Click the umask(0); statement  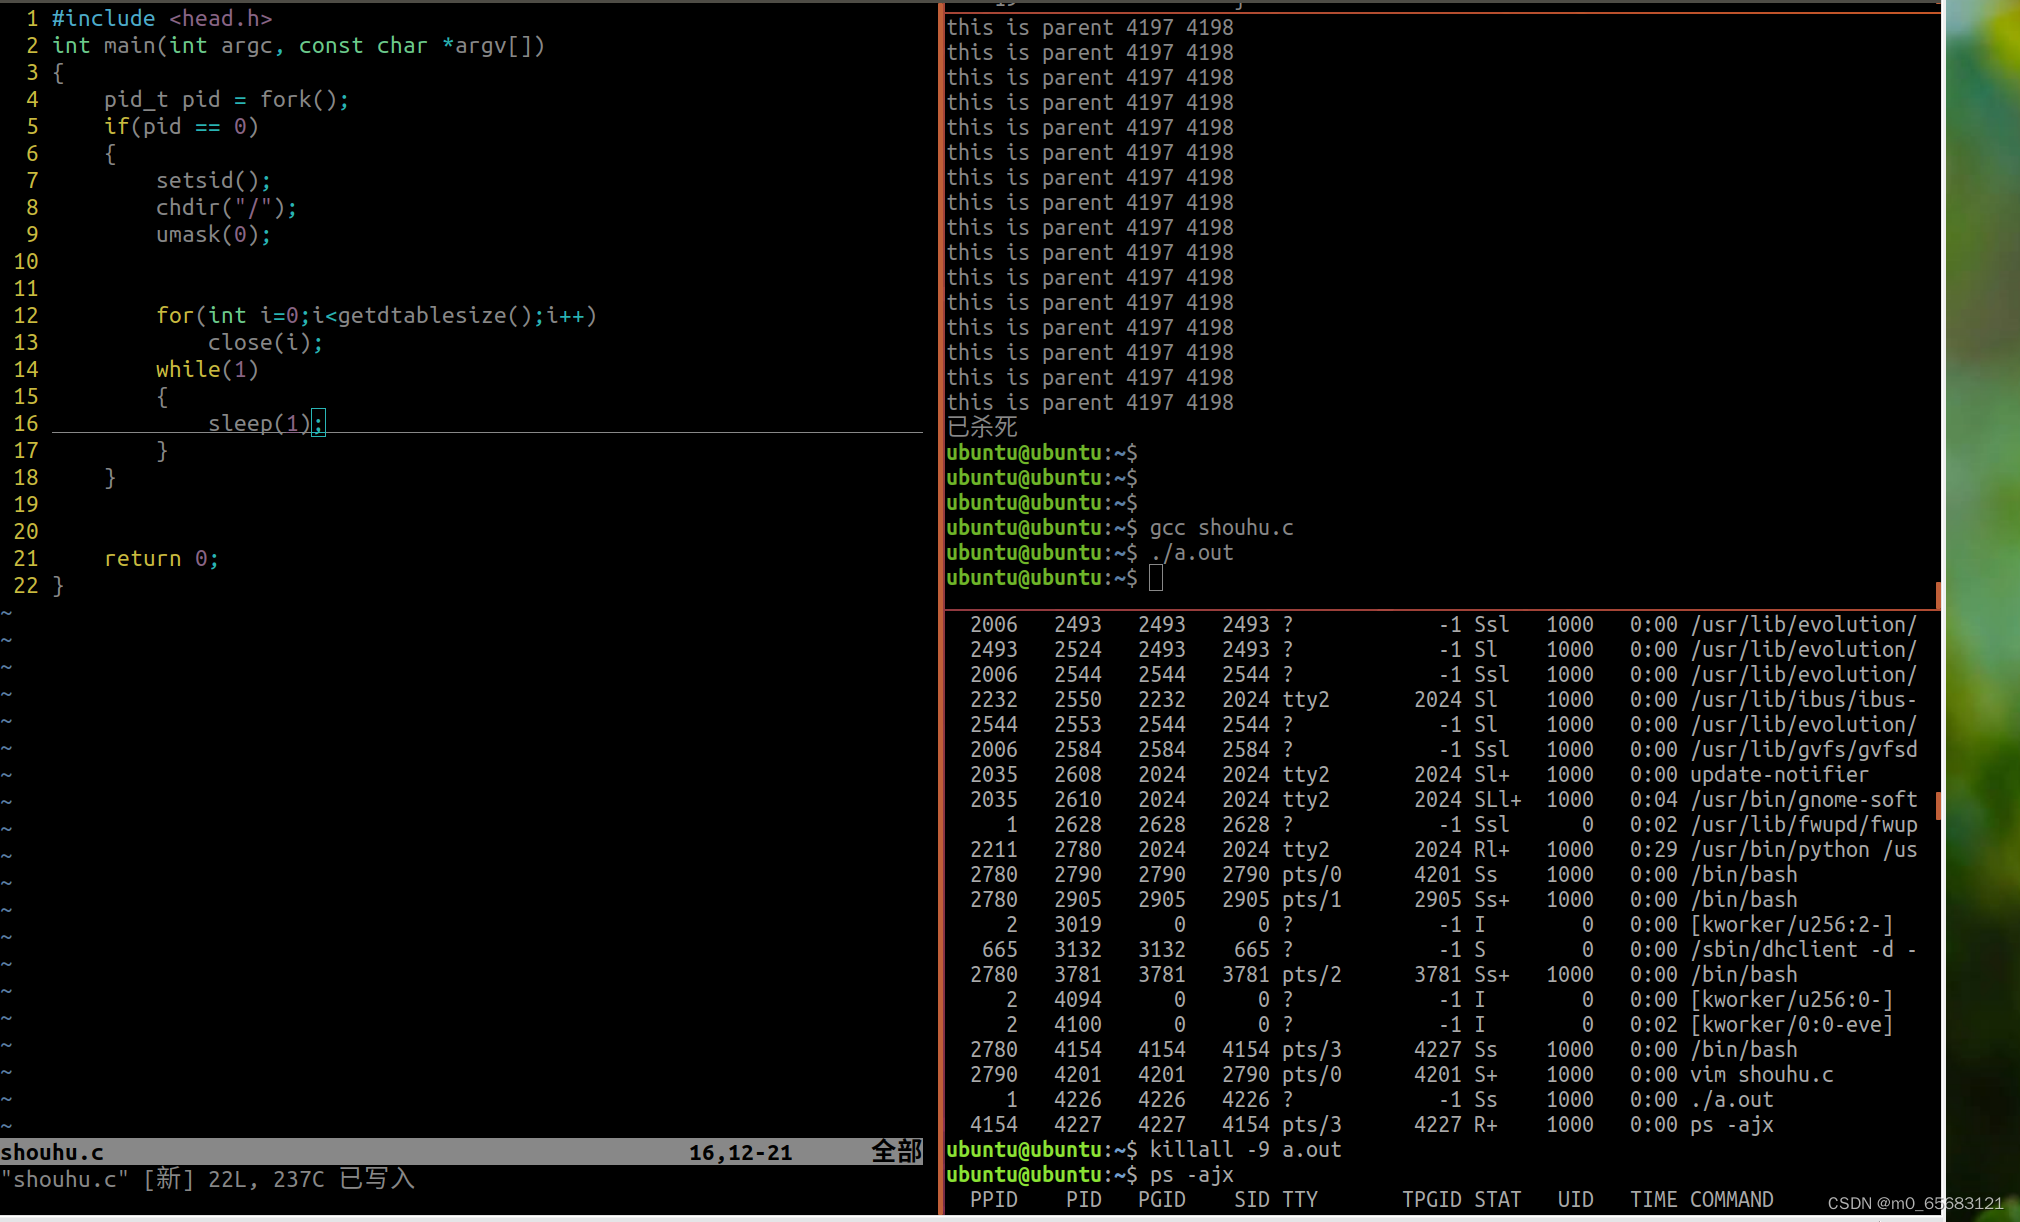point(212,234)
